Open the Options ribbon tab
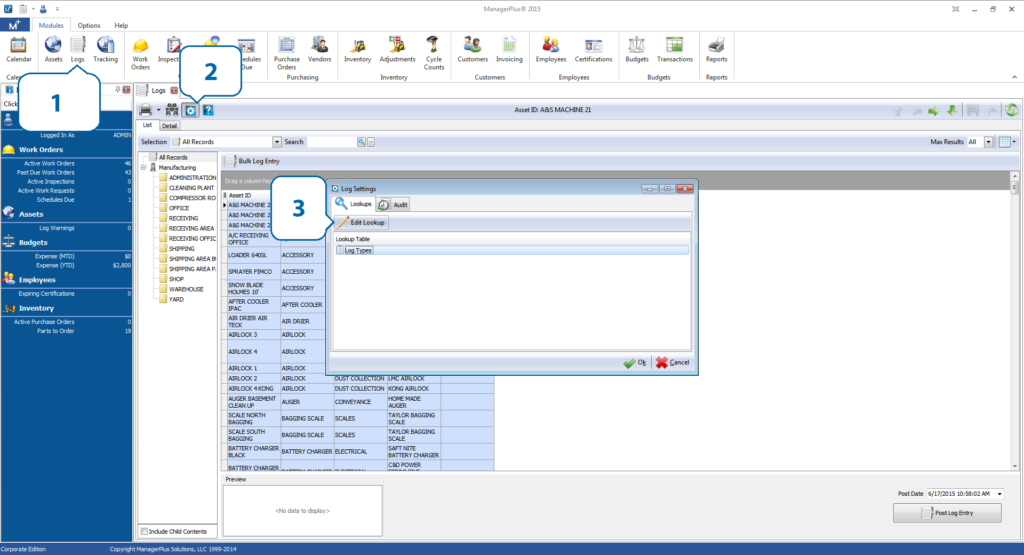 point(89,25)
